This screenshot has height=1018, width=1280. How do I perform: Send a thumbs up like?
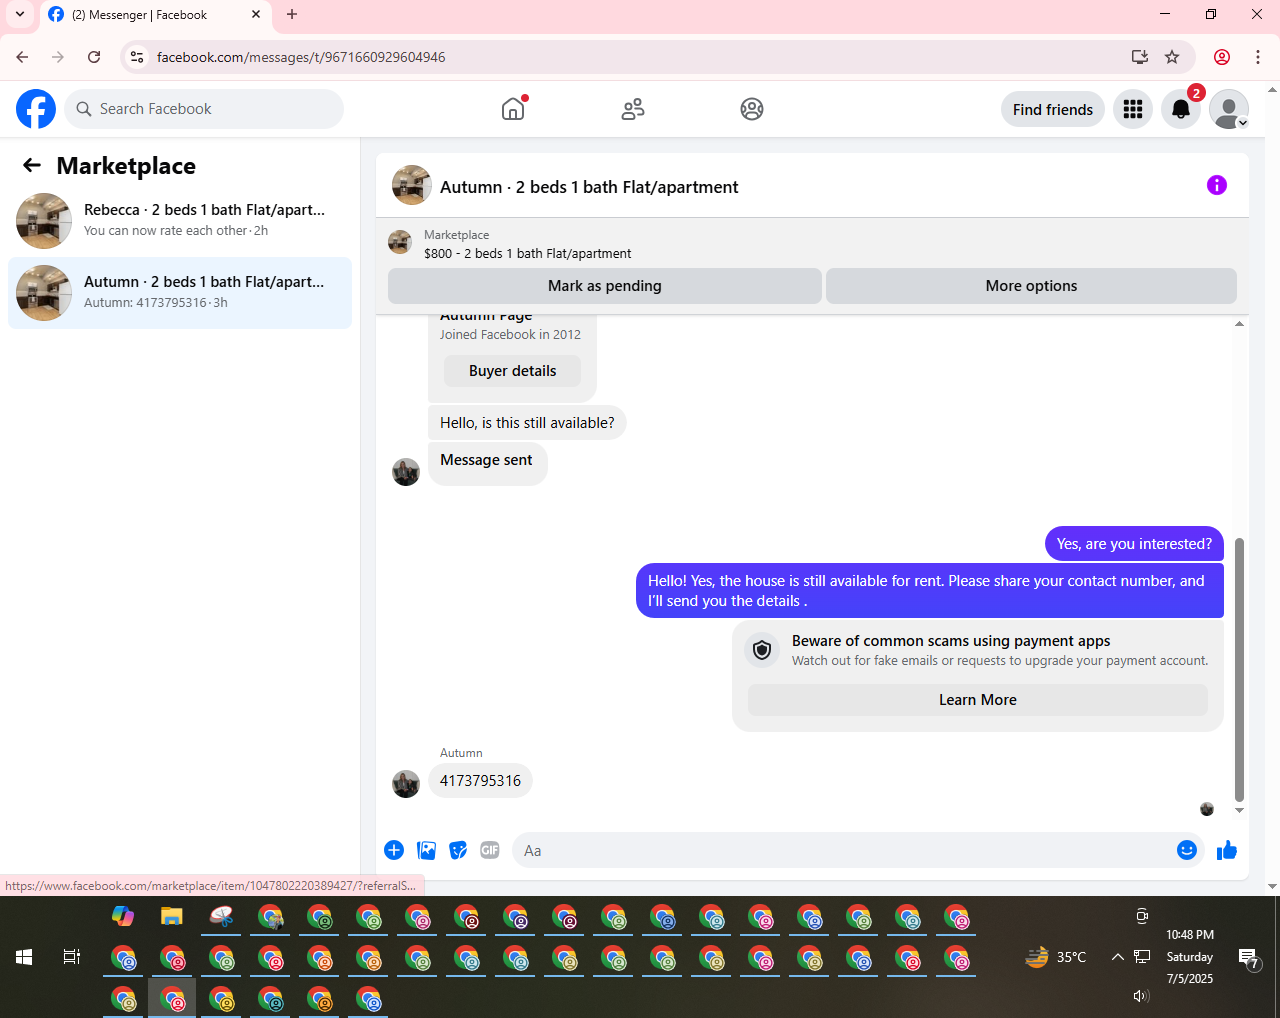point(1227,850)
